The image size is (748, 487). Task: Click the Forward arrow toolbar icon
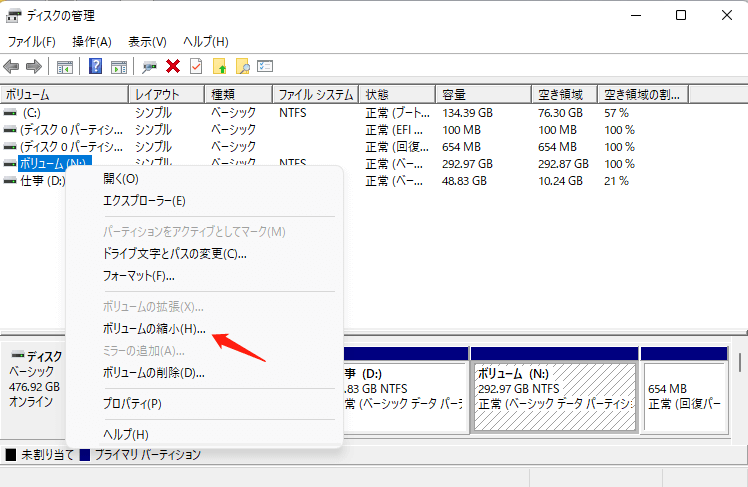33,67
